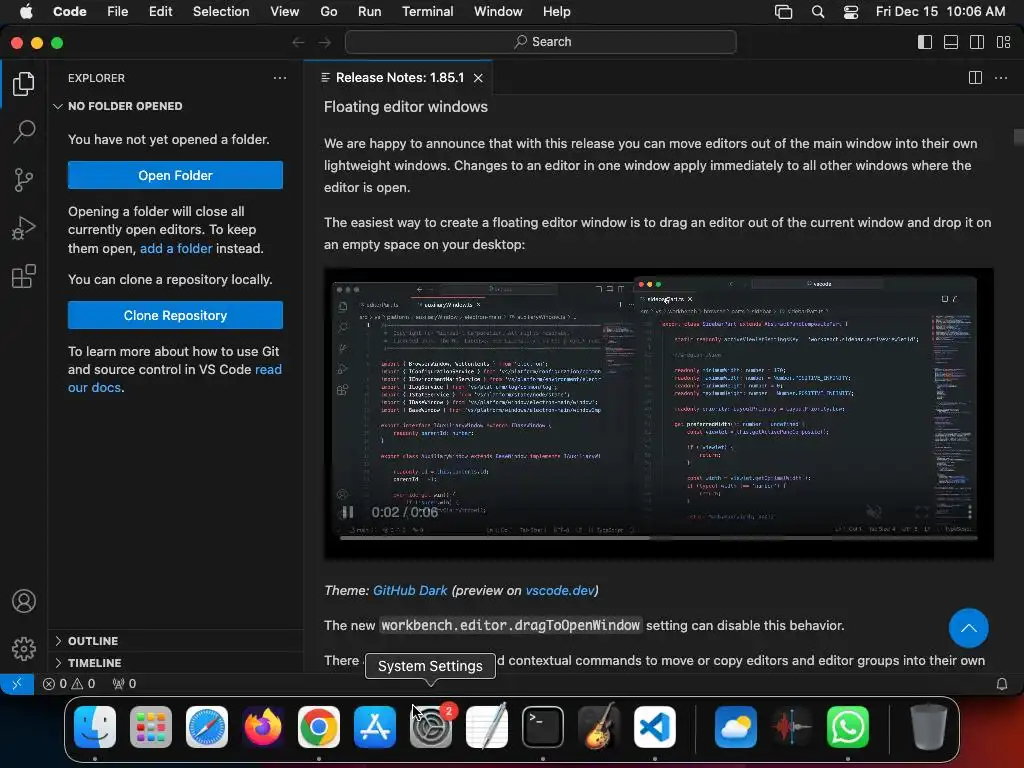Open the Accounts menu icon
Viewport: 1024px width, 768px height.
(24, 601)
